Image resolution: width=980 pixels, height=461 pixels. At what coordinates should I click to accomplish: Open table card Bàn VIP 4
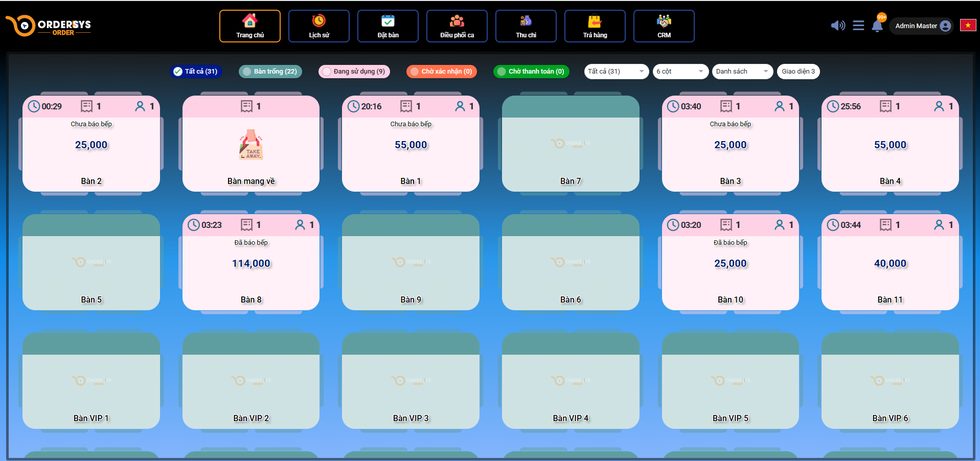pyautogui.click(x=571, y=380)
